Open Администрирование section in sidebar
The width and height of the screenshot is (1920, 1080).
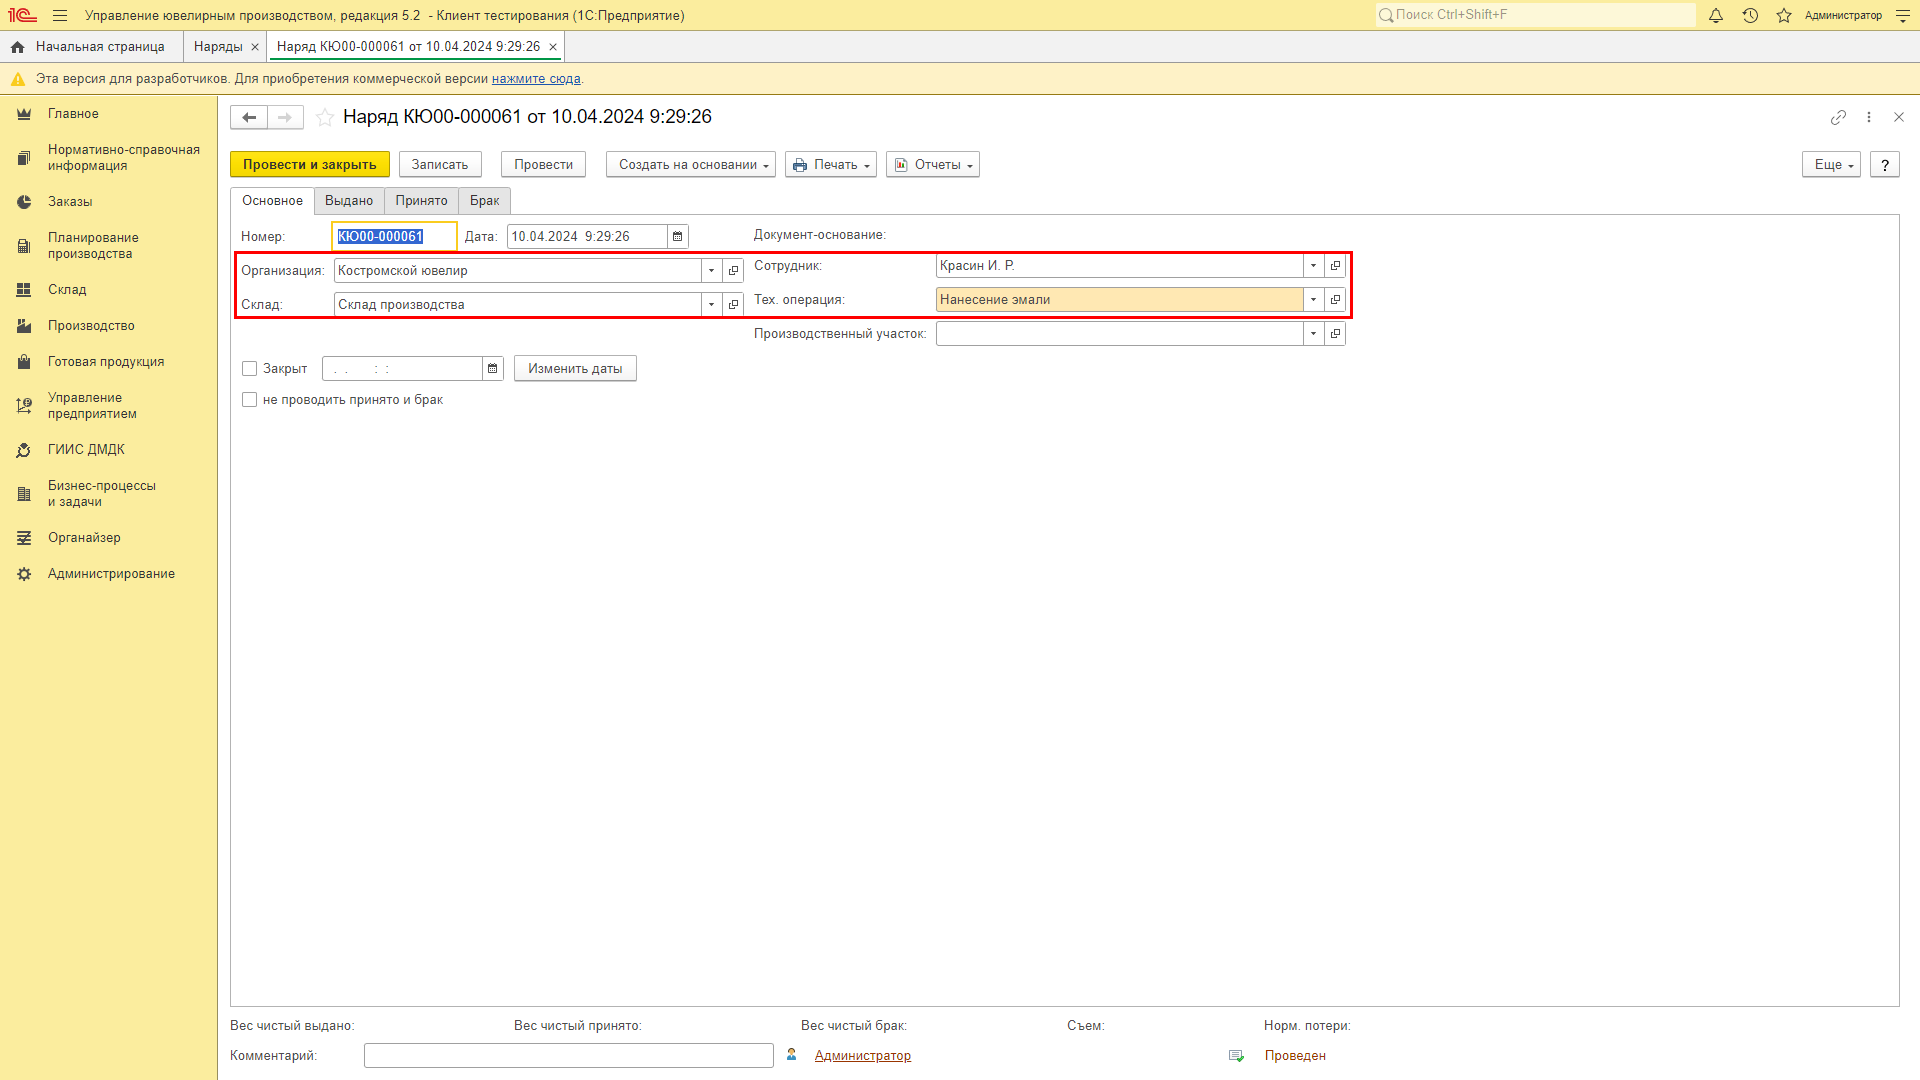[111, 574]
